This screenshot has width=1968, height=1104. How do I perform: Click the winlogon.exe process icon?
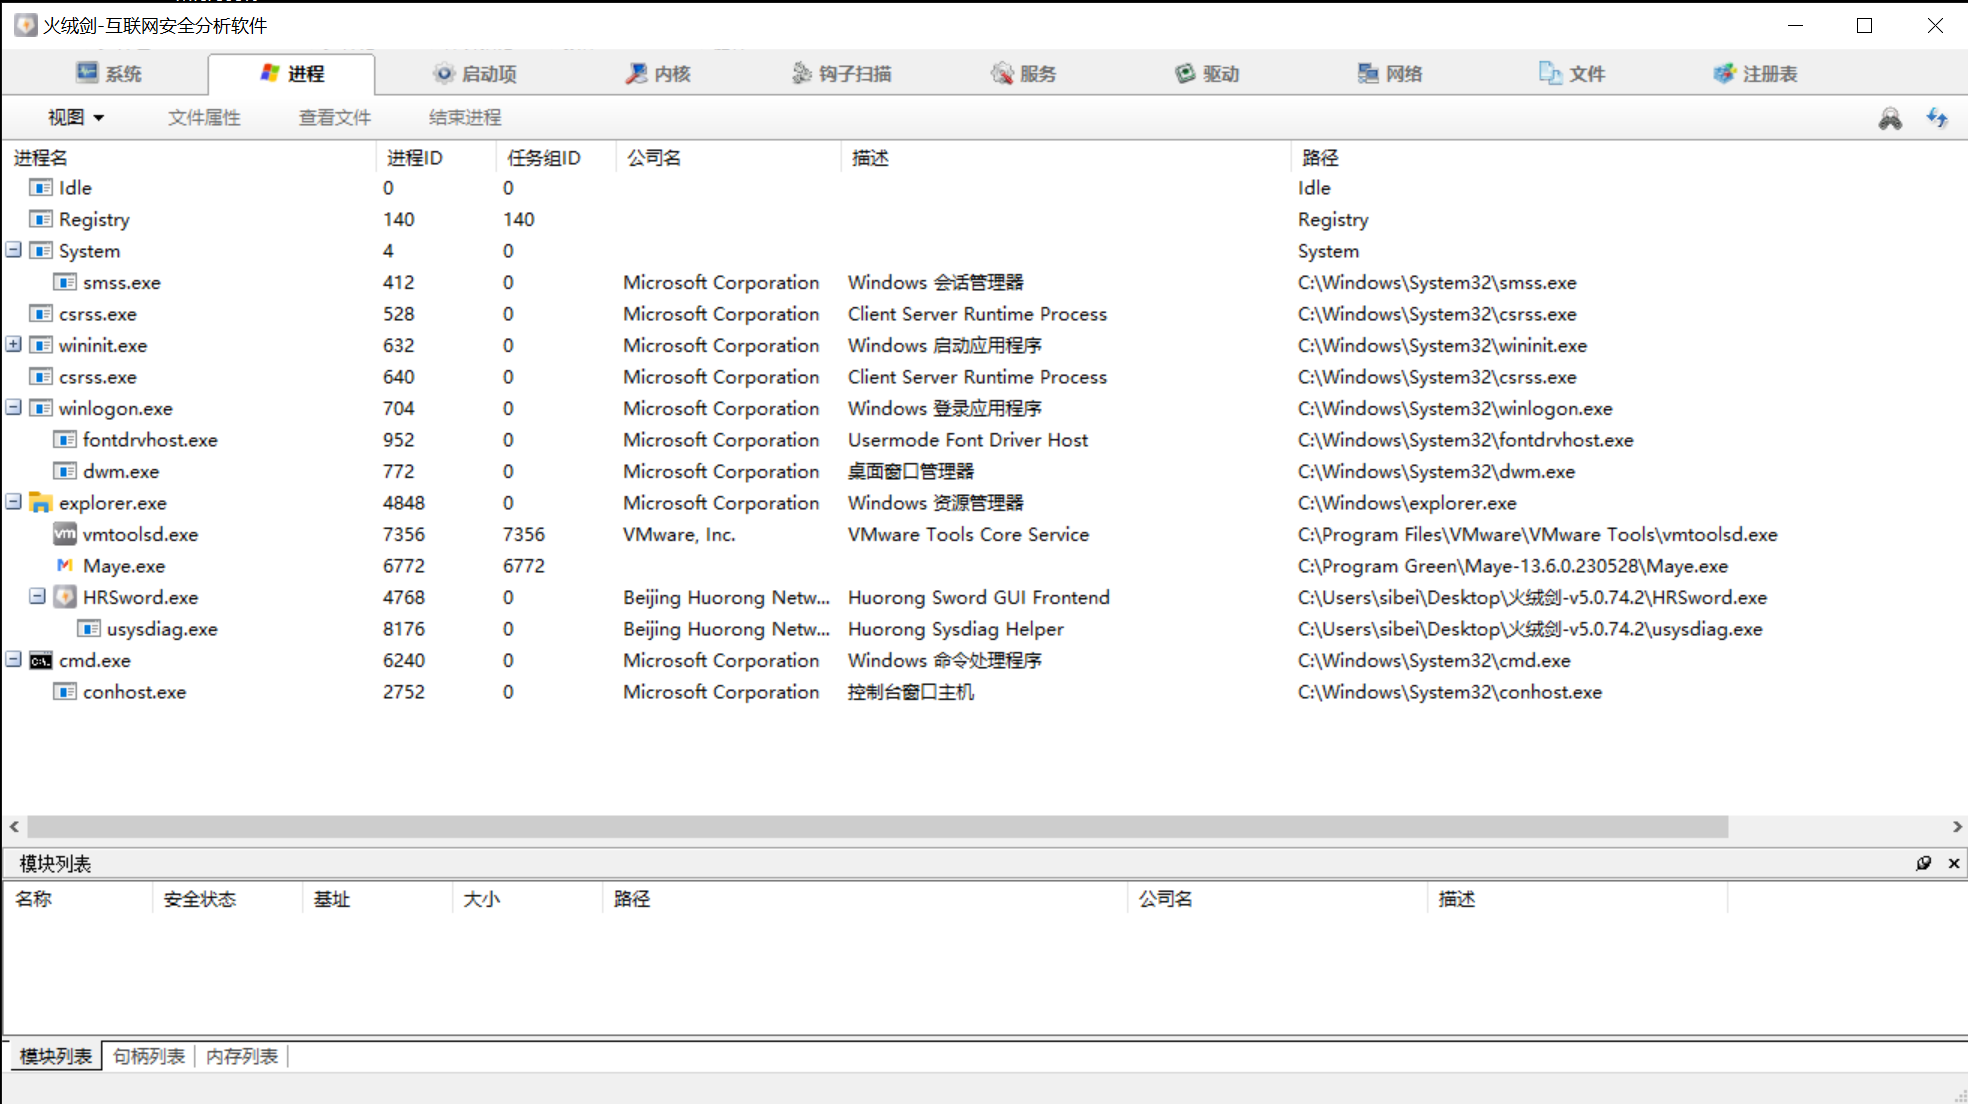(41, 408)
